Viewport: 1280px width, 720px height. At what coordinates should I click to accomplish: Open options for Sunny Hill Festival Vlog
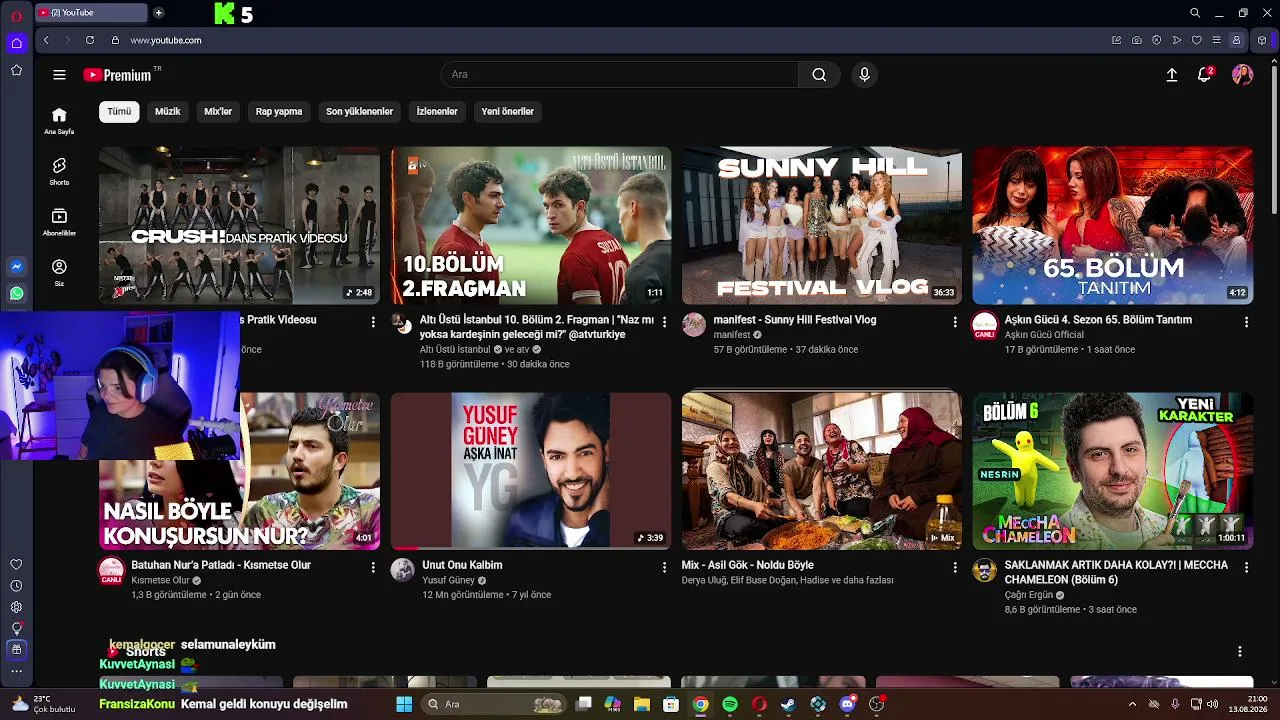[955, 323]
